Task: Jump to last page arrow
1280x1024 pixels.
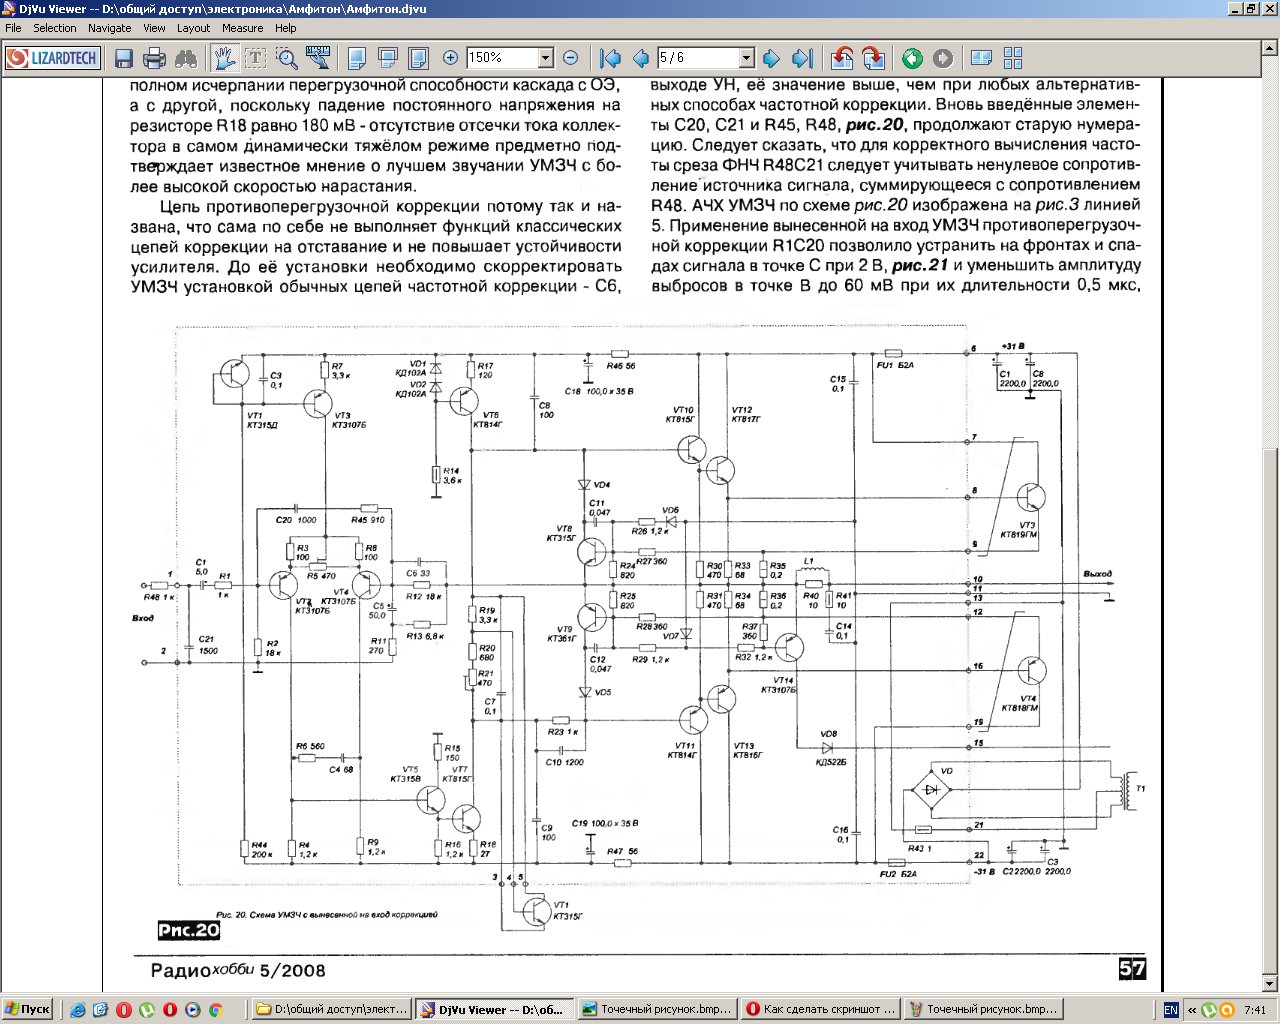Action: point(802,58)
